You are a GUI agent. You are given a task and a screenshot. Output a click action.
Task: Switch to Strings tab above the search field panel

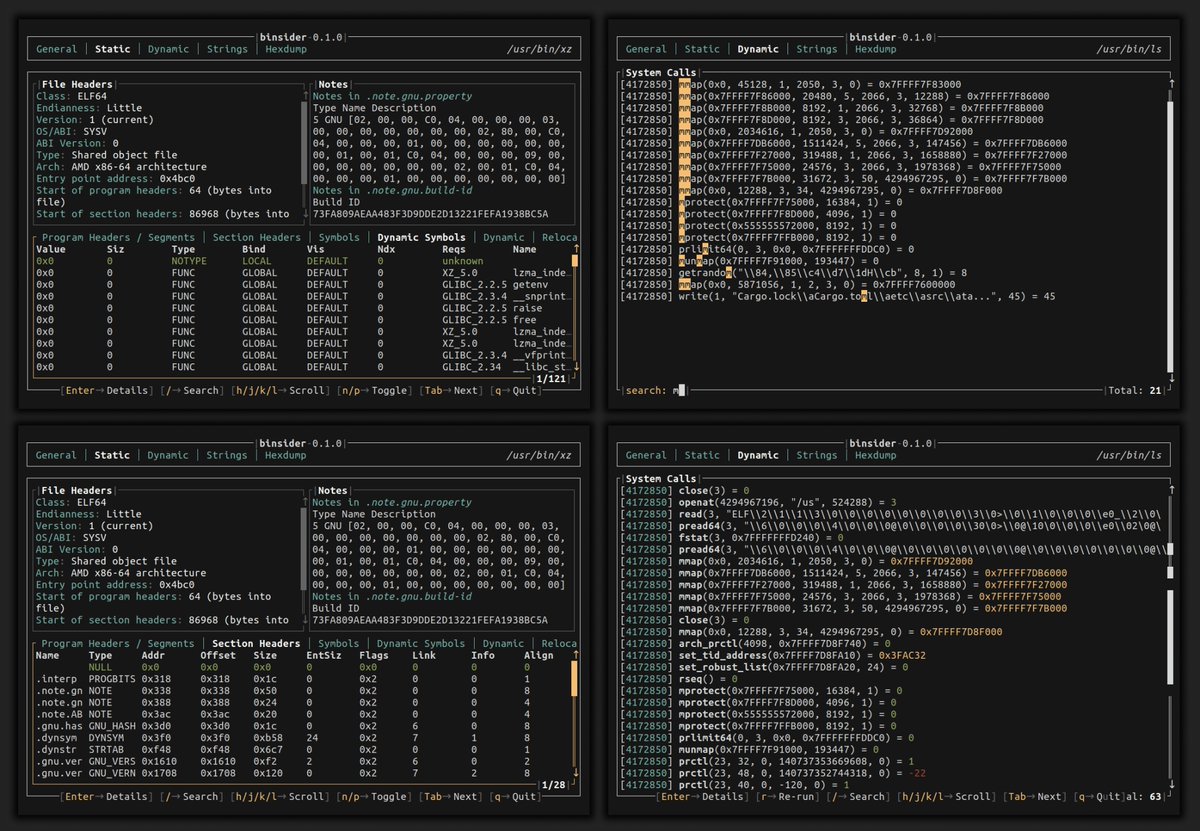pyautogui.click(x=817, y=48)
